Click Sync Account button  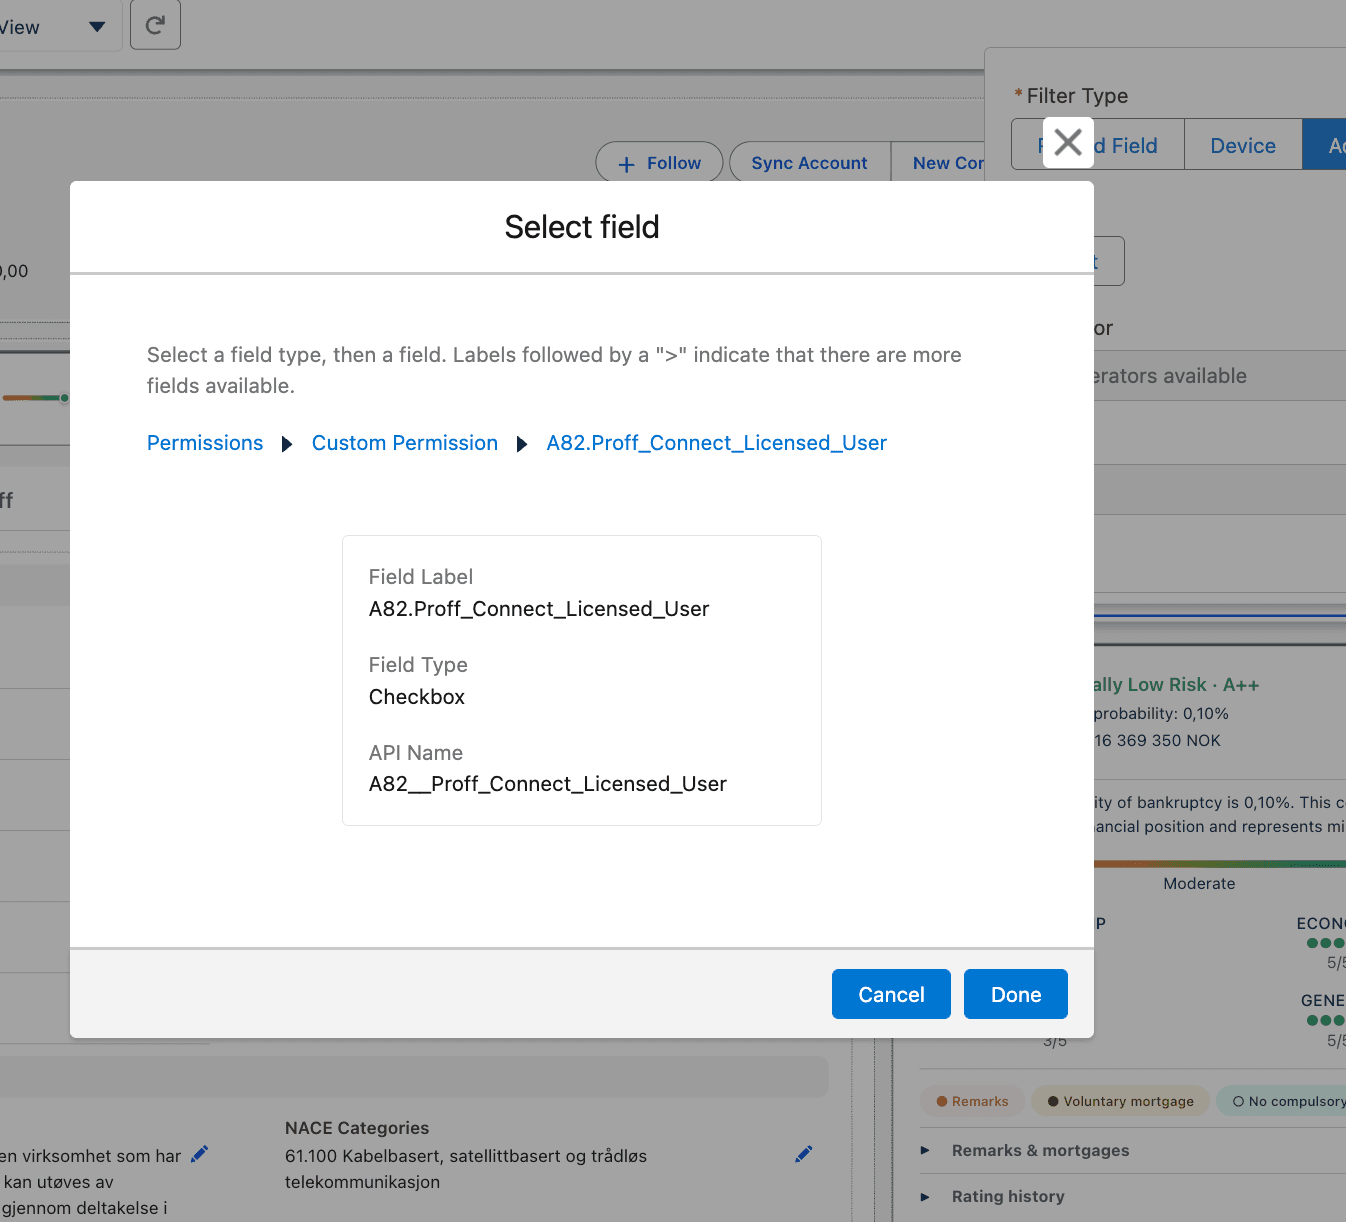[x=810, y=163]
